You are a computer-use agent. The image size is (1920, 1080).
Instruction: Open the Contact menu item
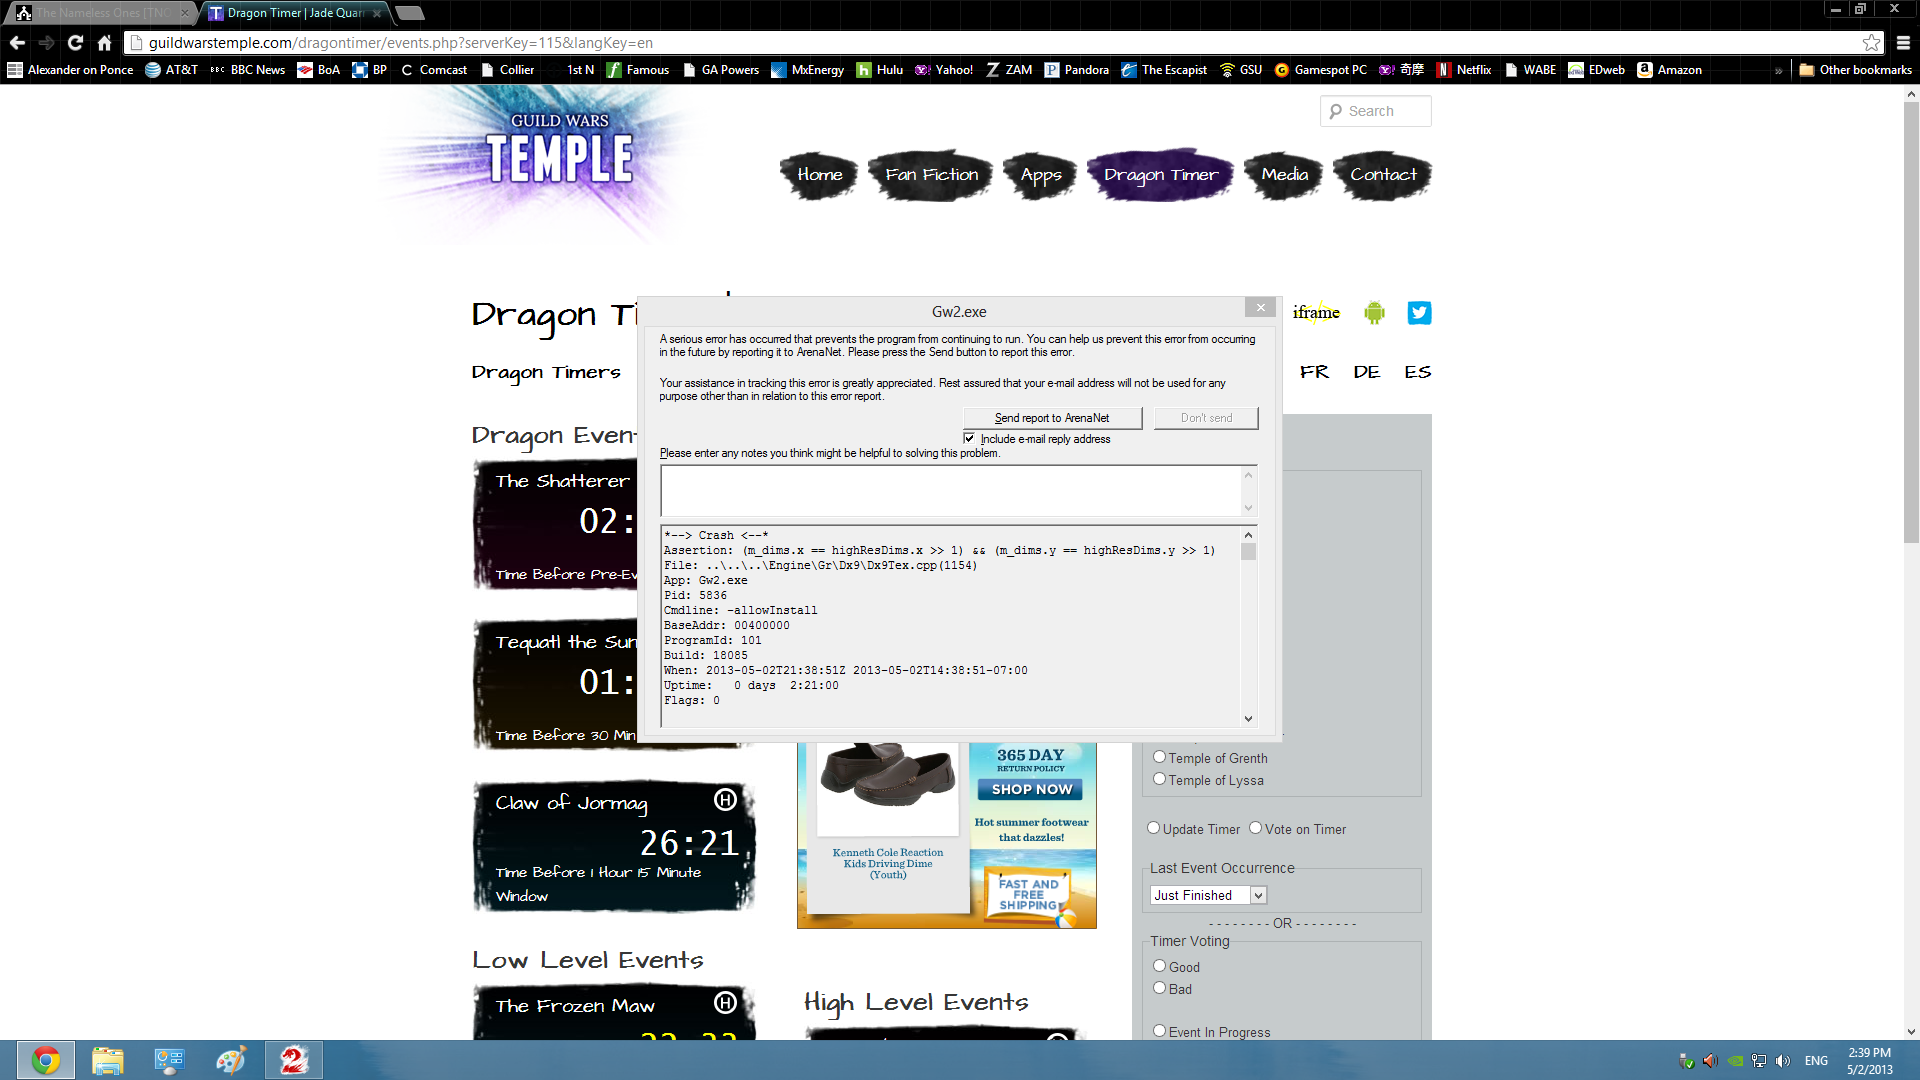(x=1383, y=175)
